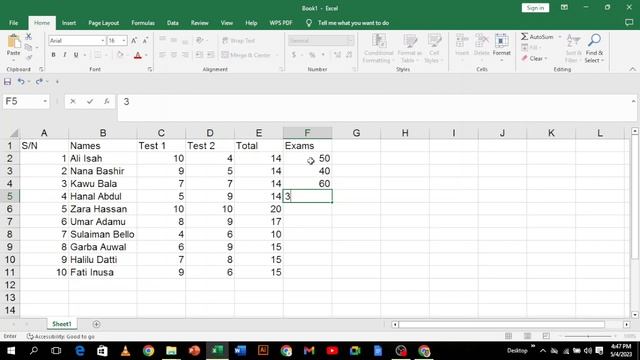The width and height of the screenshot is (640, 360).
Task: Click the Copy icon in Clipboard group
Action: tap(28, 48)
